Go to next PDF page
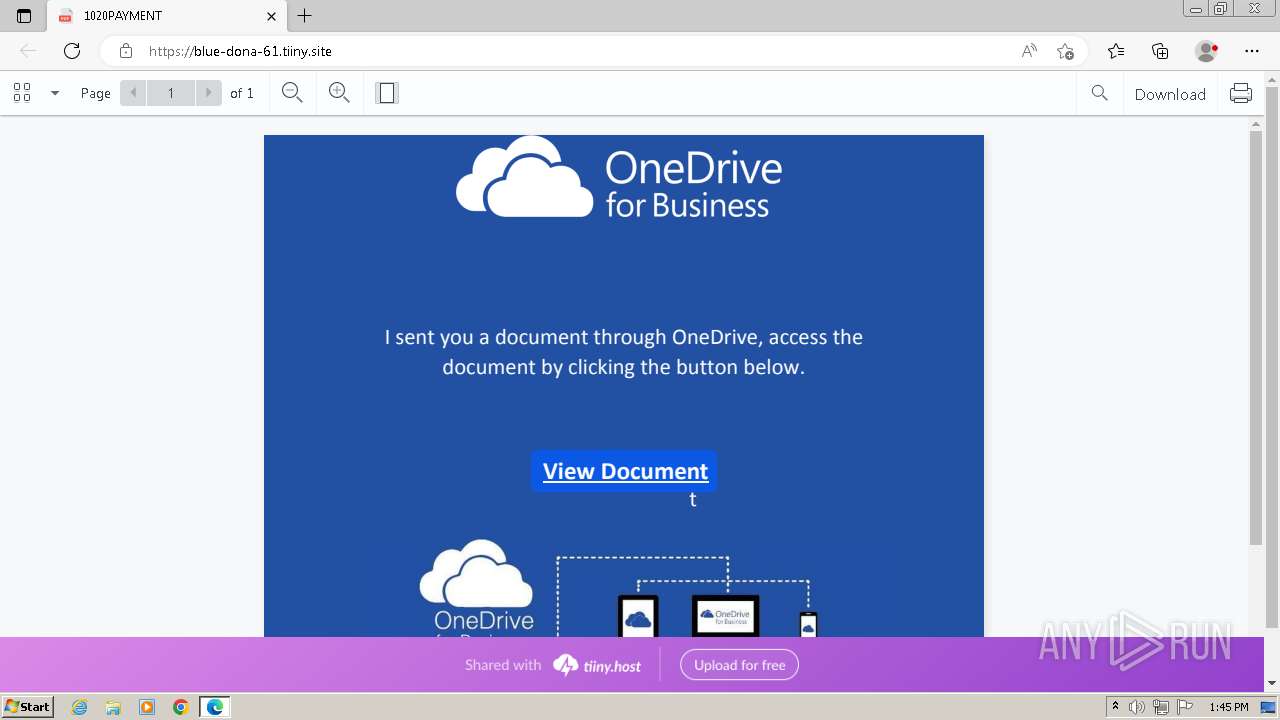 point(208,93)
